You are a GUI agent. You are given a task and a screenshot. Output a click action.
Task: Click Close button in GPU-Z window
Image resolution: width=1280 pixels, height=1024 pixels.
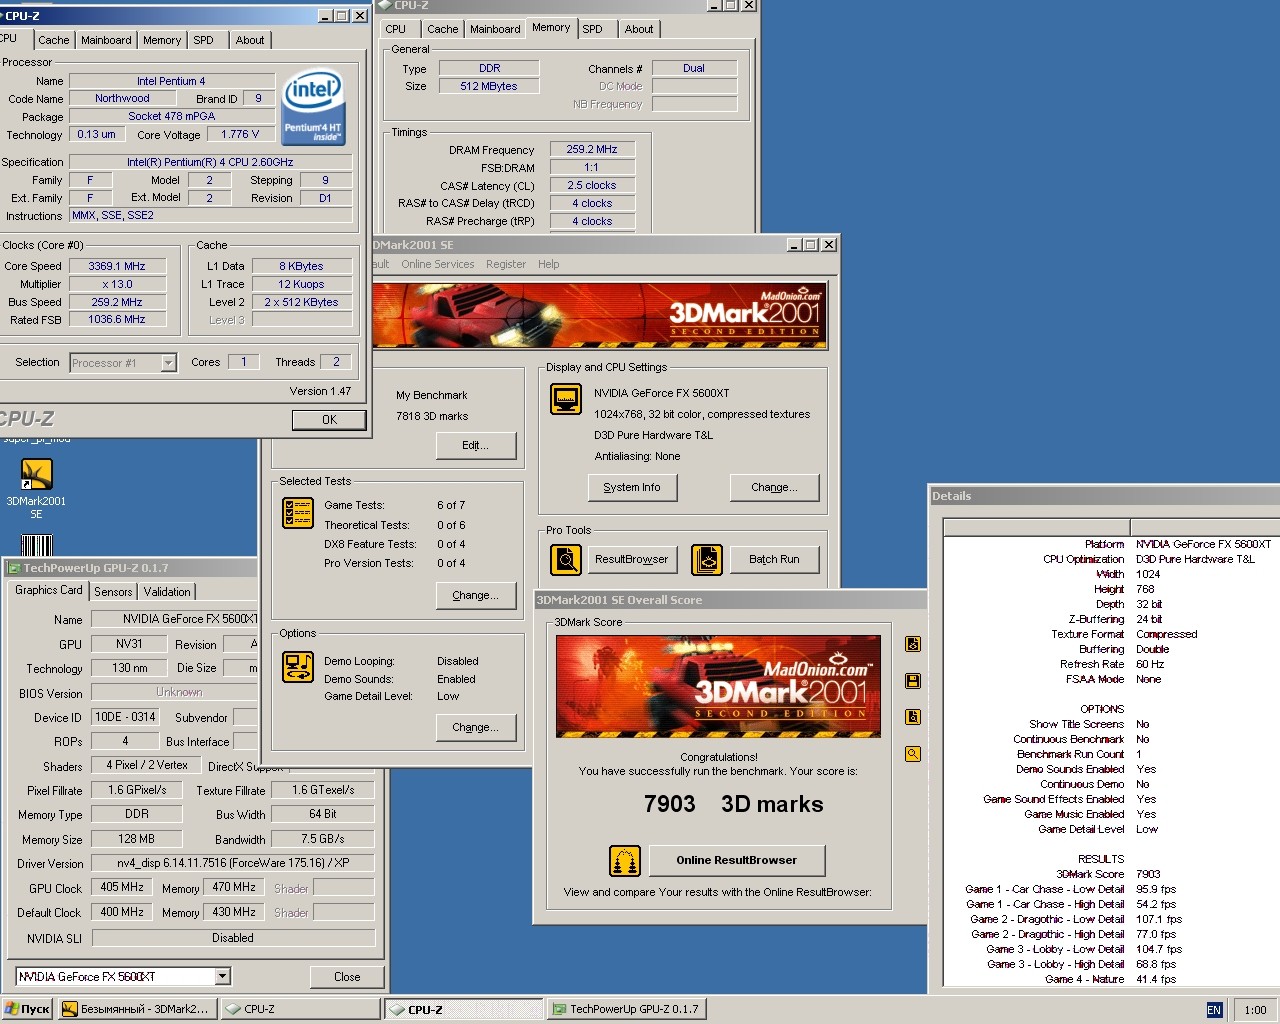click(x=347, y=977)
